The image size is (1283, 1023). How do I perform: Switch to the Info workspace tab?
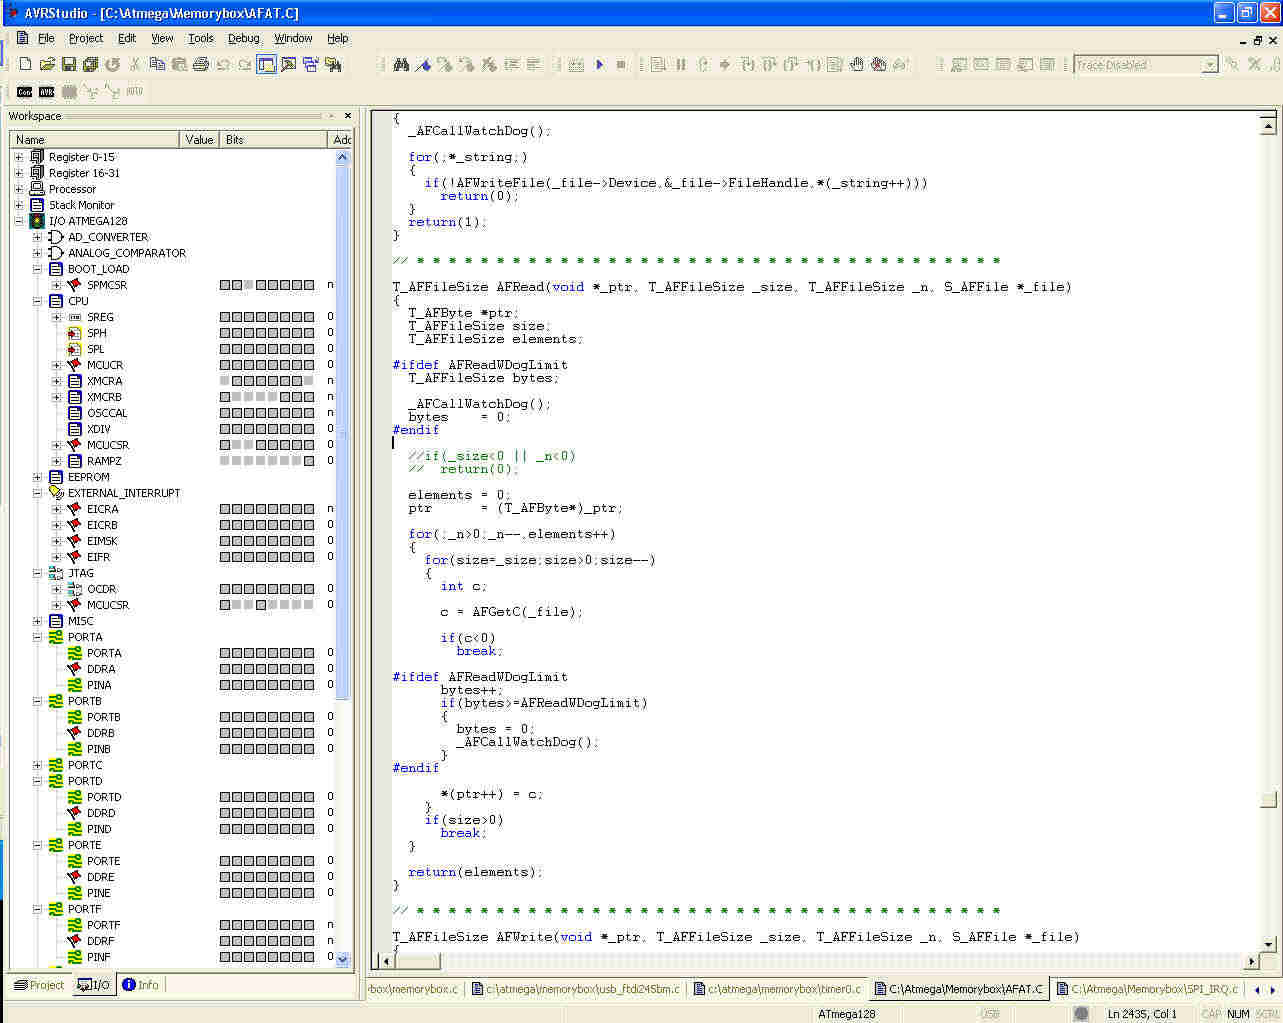[x=140, y=985]
